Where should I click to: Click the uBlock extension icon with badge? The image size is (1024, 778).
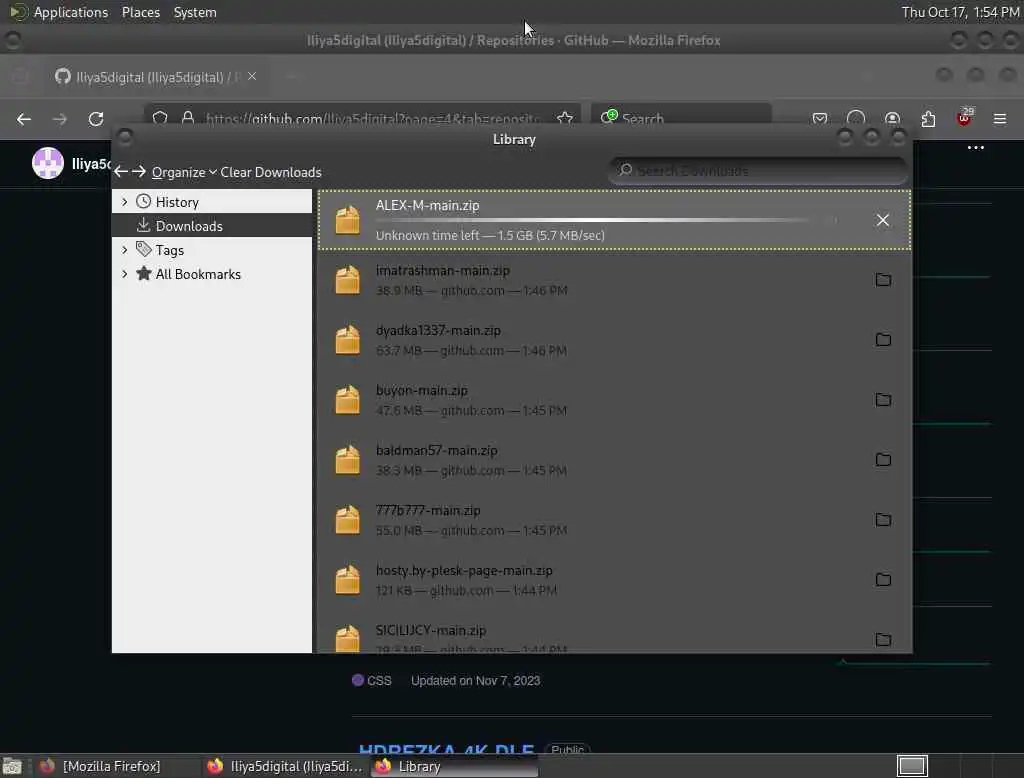[964, 118]
